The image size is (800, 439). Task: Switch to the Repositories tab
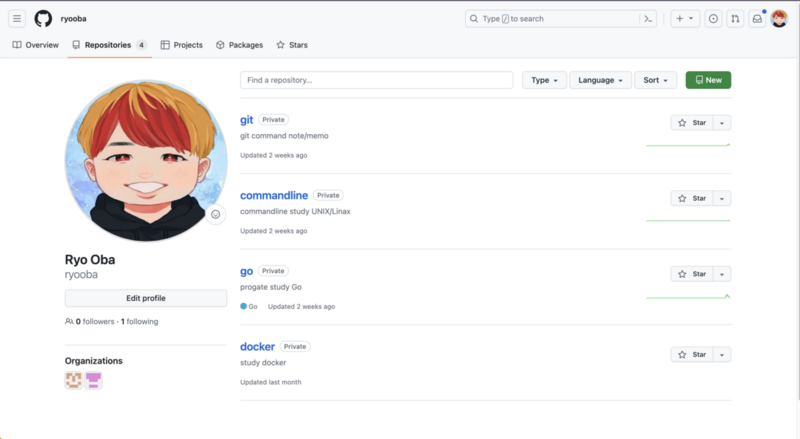110,45
